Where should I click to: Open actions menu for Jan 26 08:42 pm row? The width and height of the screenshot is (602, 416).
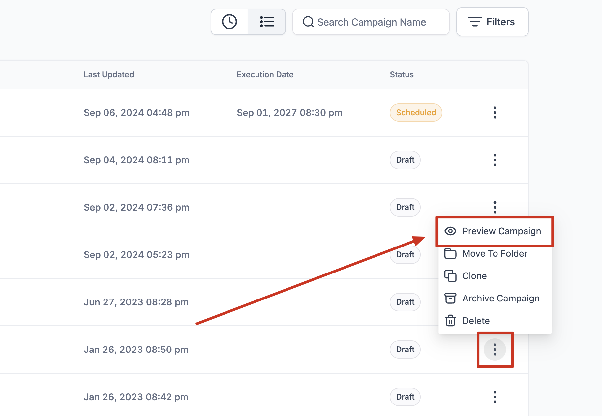tap(495, 397)
